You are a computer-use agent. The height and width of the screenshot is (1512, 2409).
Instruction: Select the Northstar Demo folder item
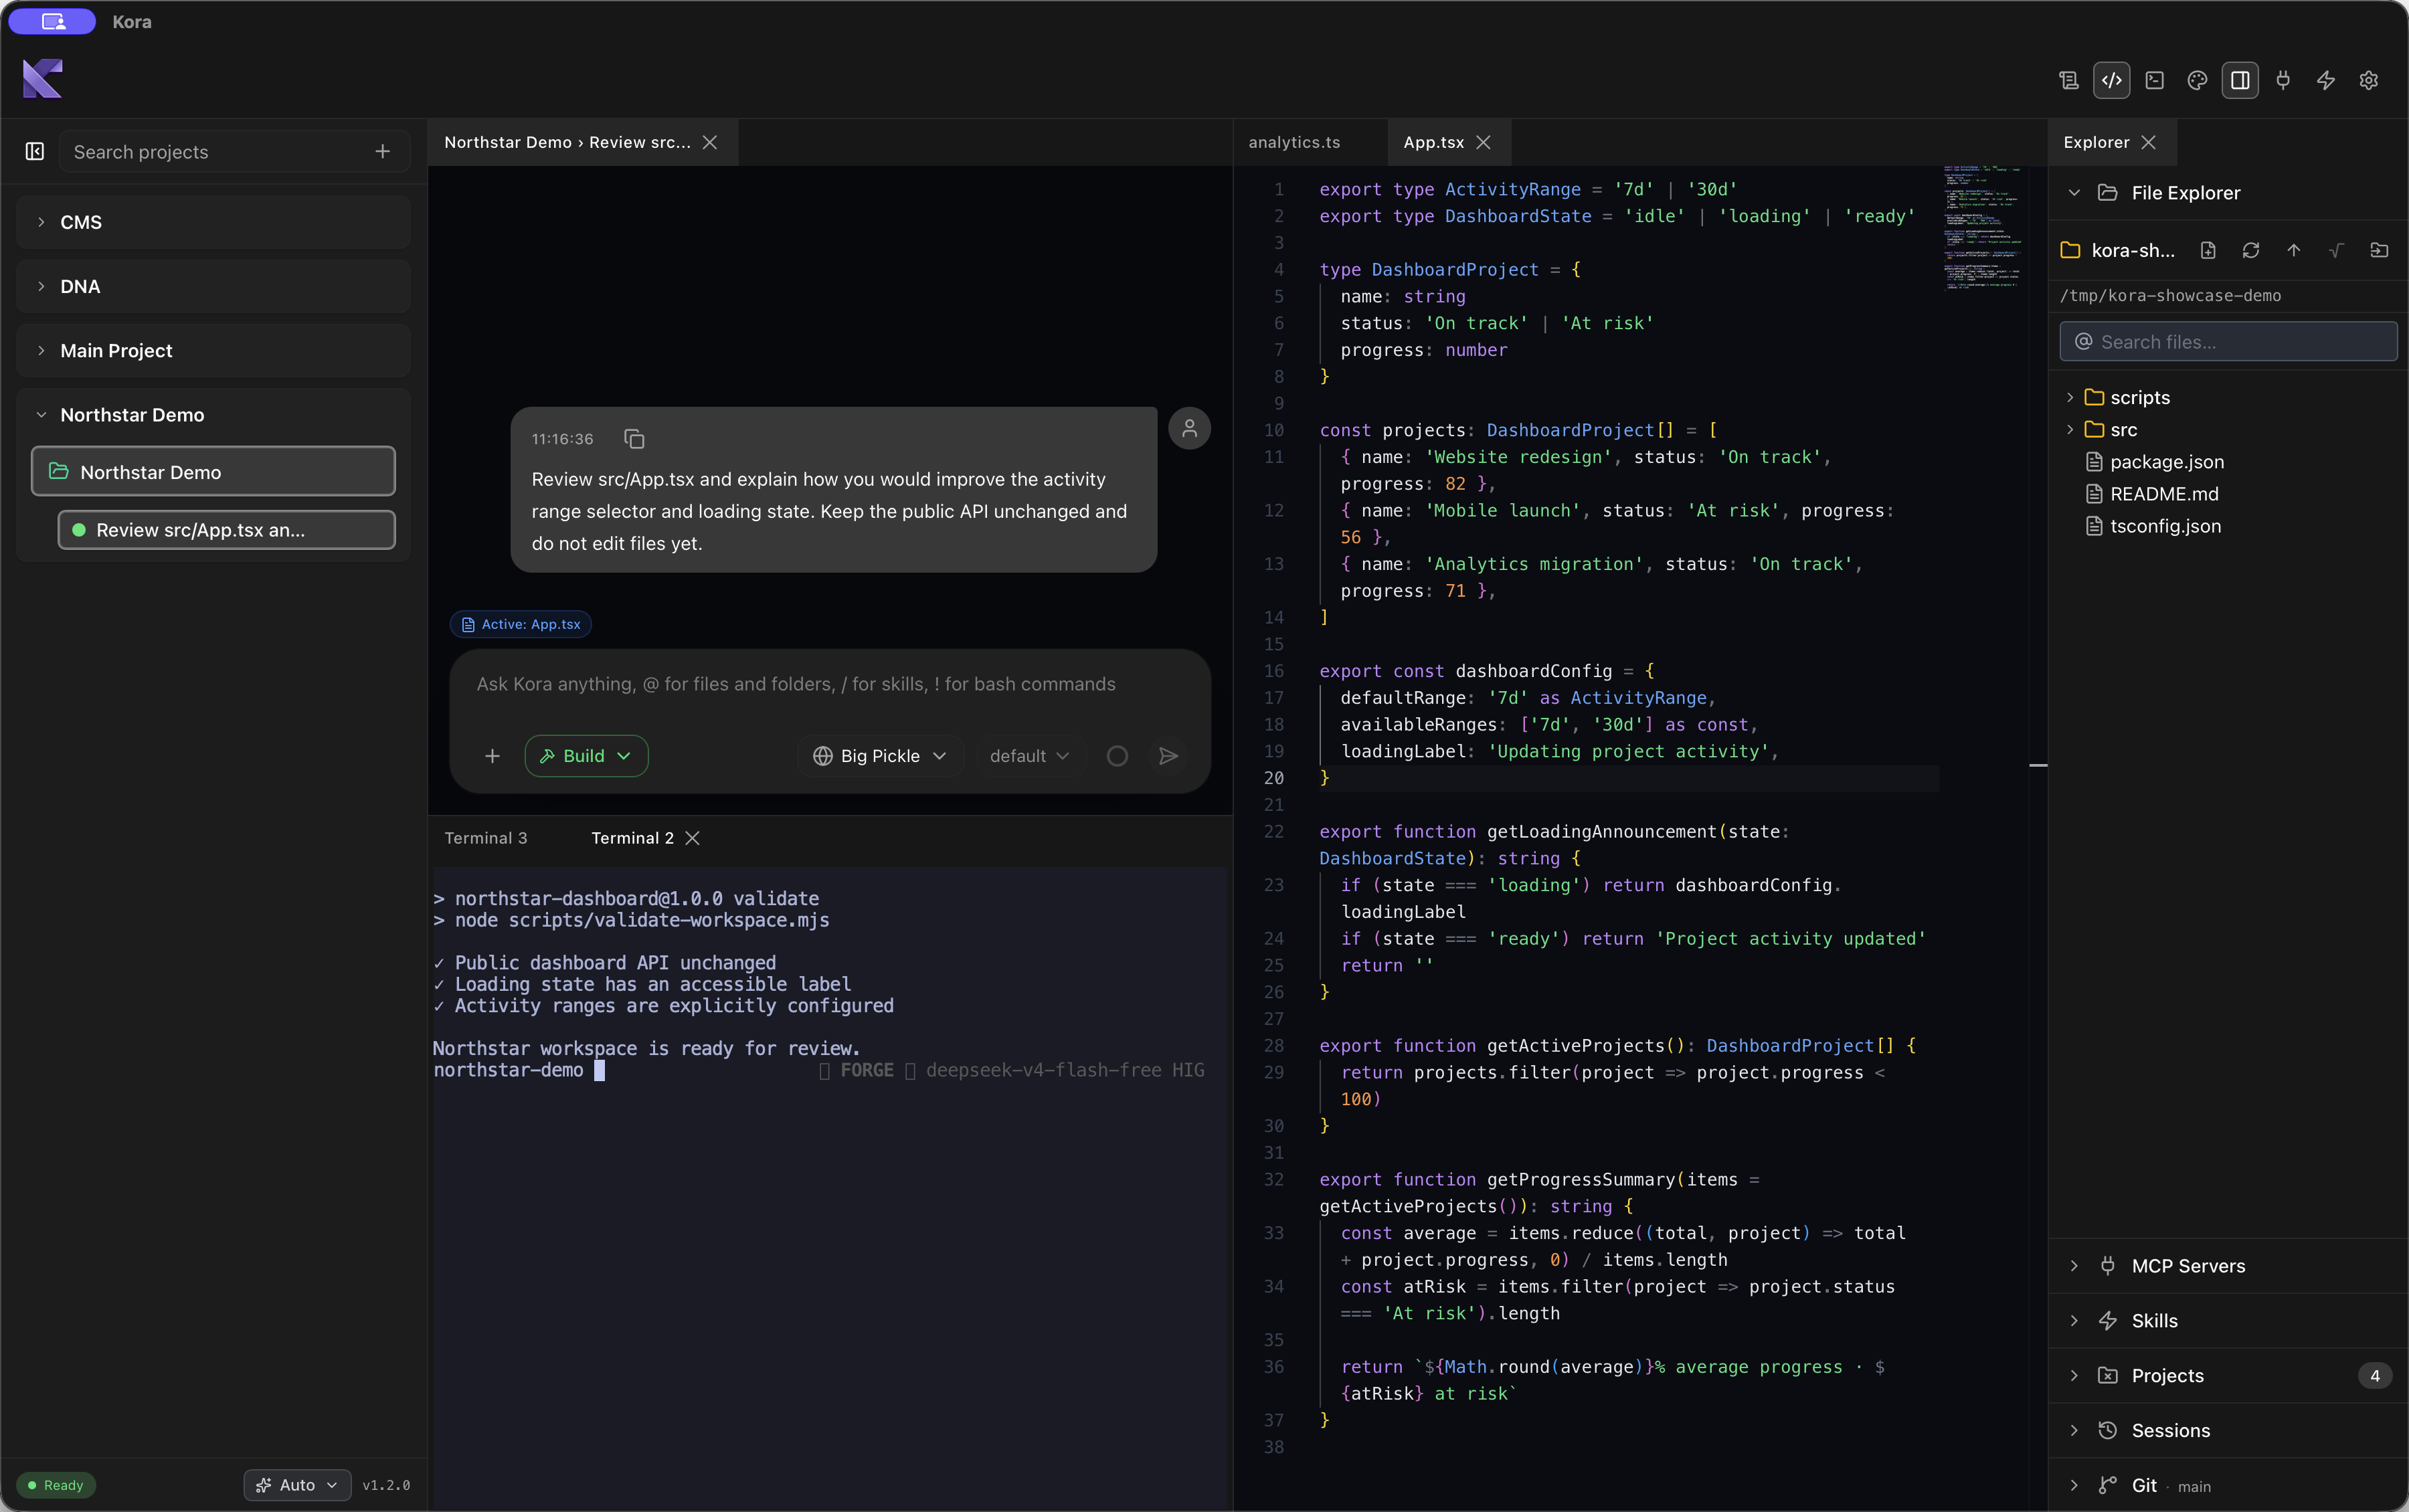click(213, 471)
